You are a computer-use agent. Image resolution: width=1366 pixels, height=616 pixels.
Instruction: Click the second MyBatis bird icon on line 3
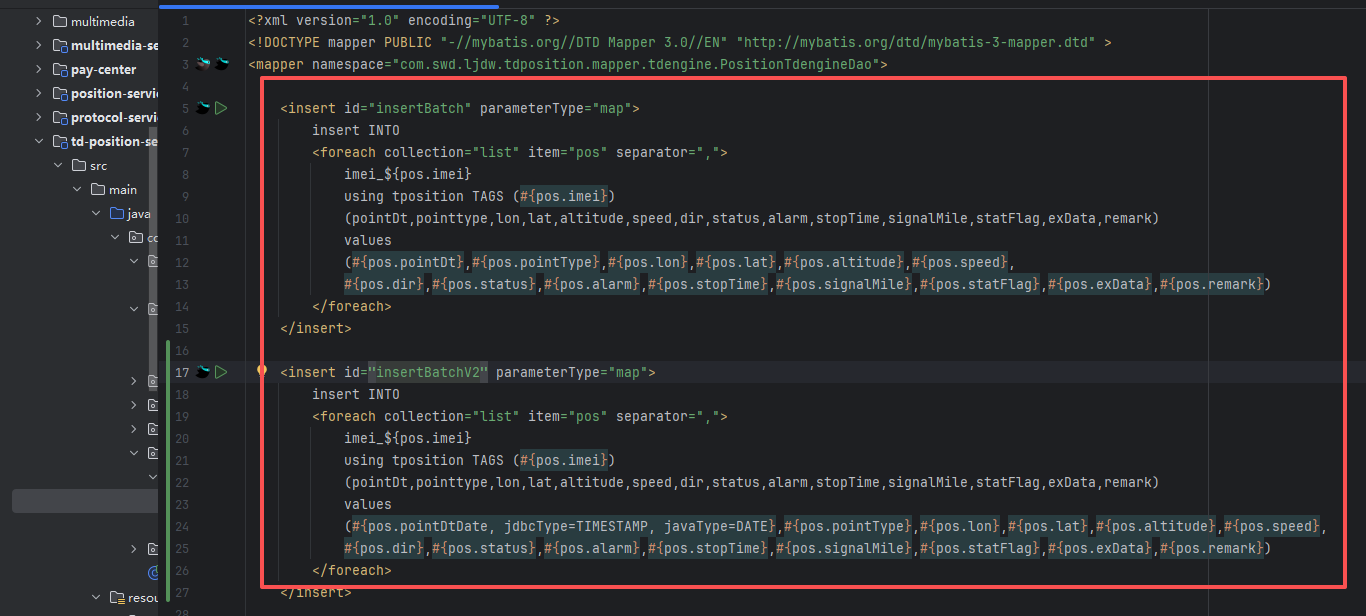tap(221, 64)
